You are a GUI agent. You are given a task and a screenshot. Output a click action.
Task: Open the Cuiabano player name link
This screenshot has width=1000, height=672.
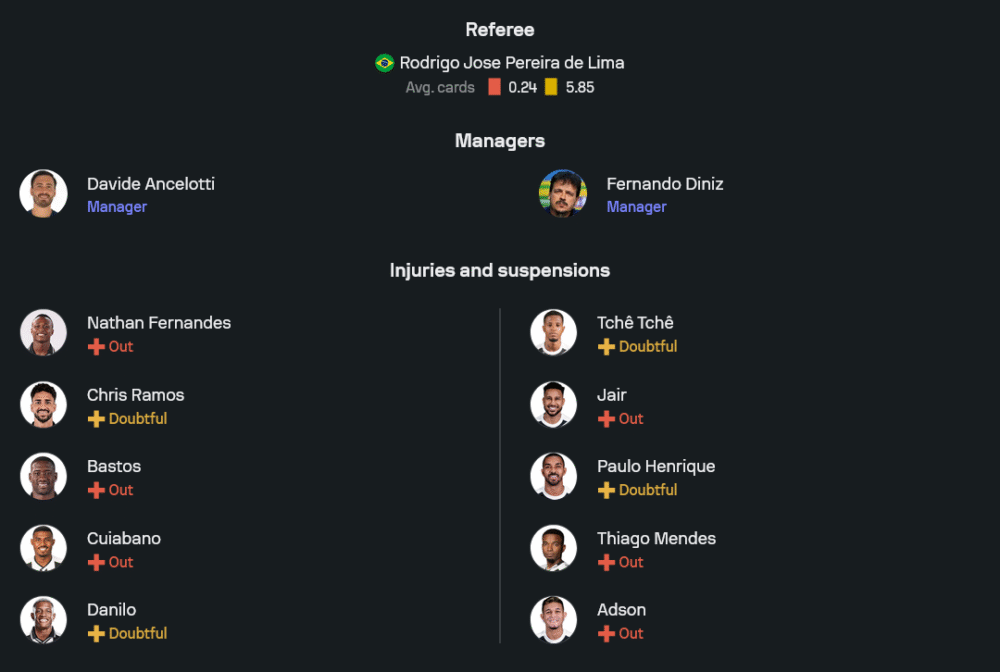(123, 538)
